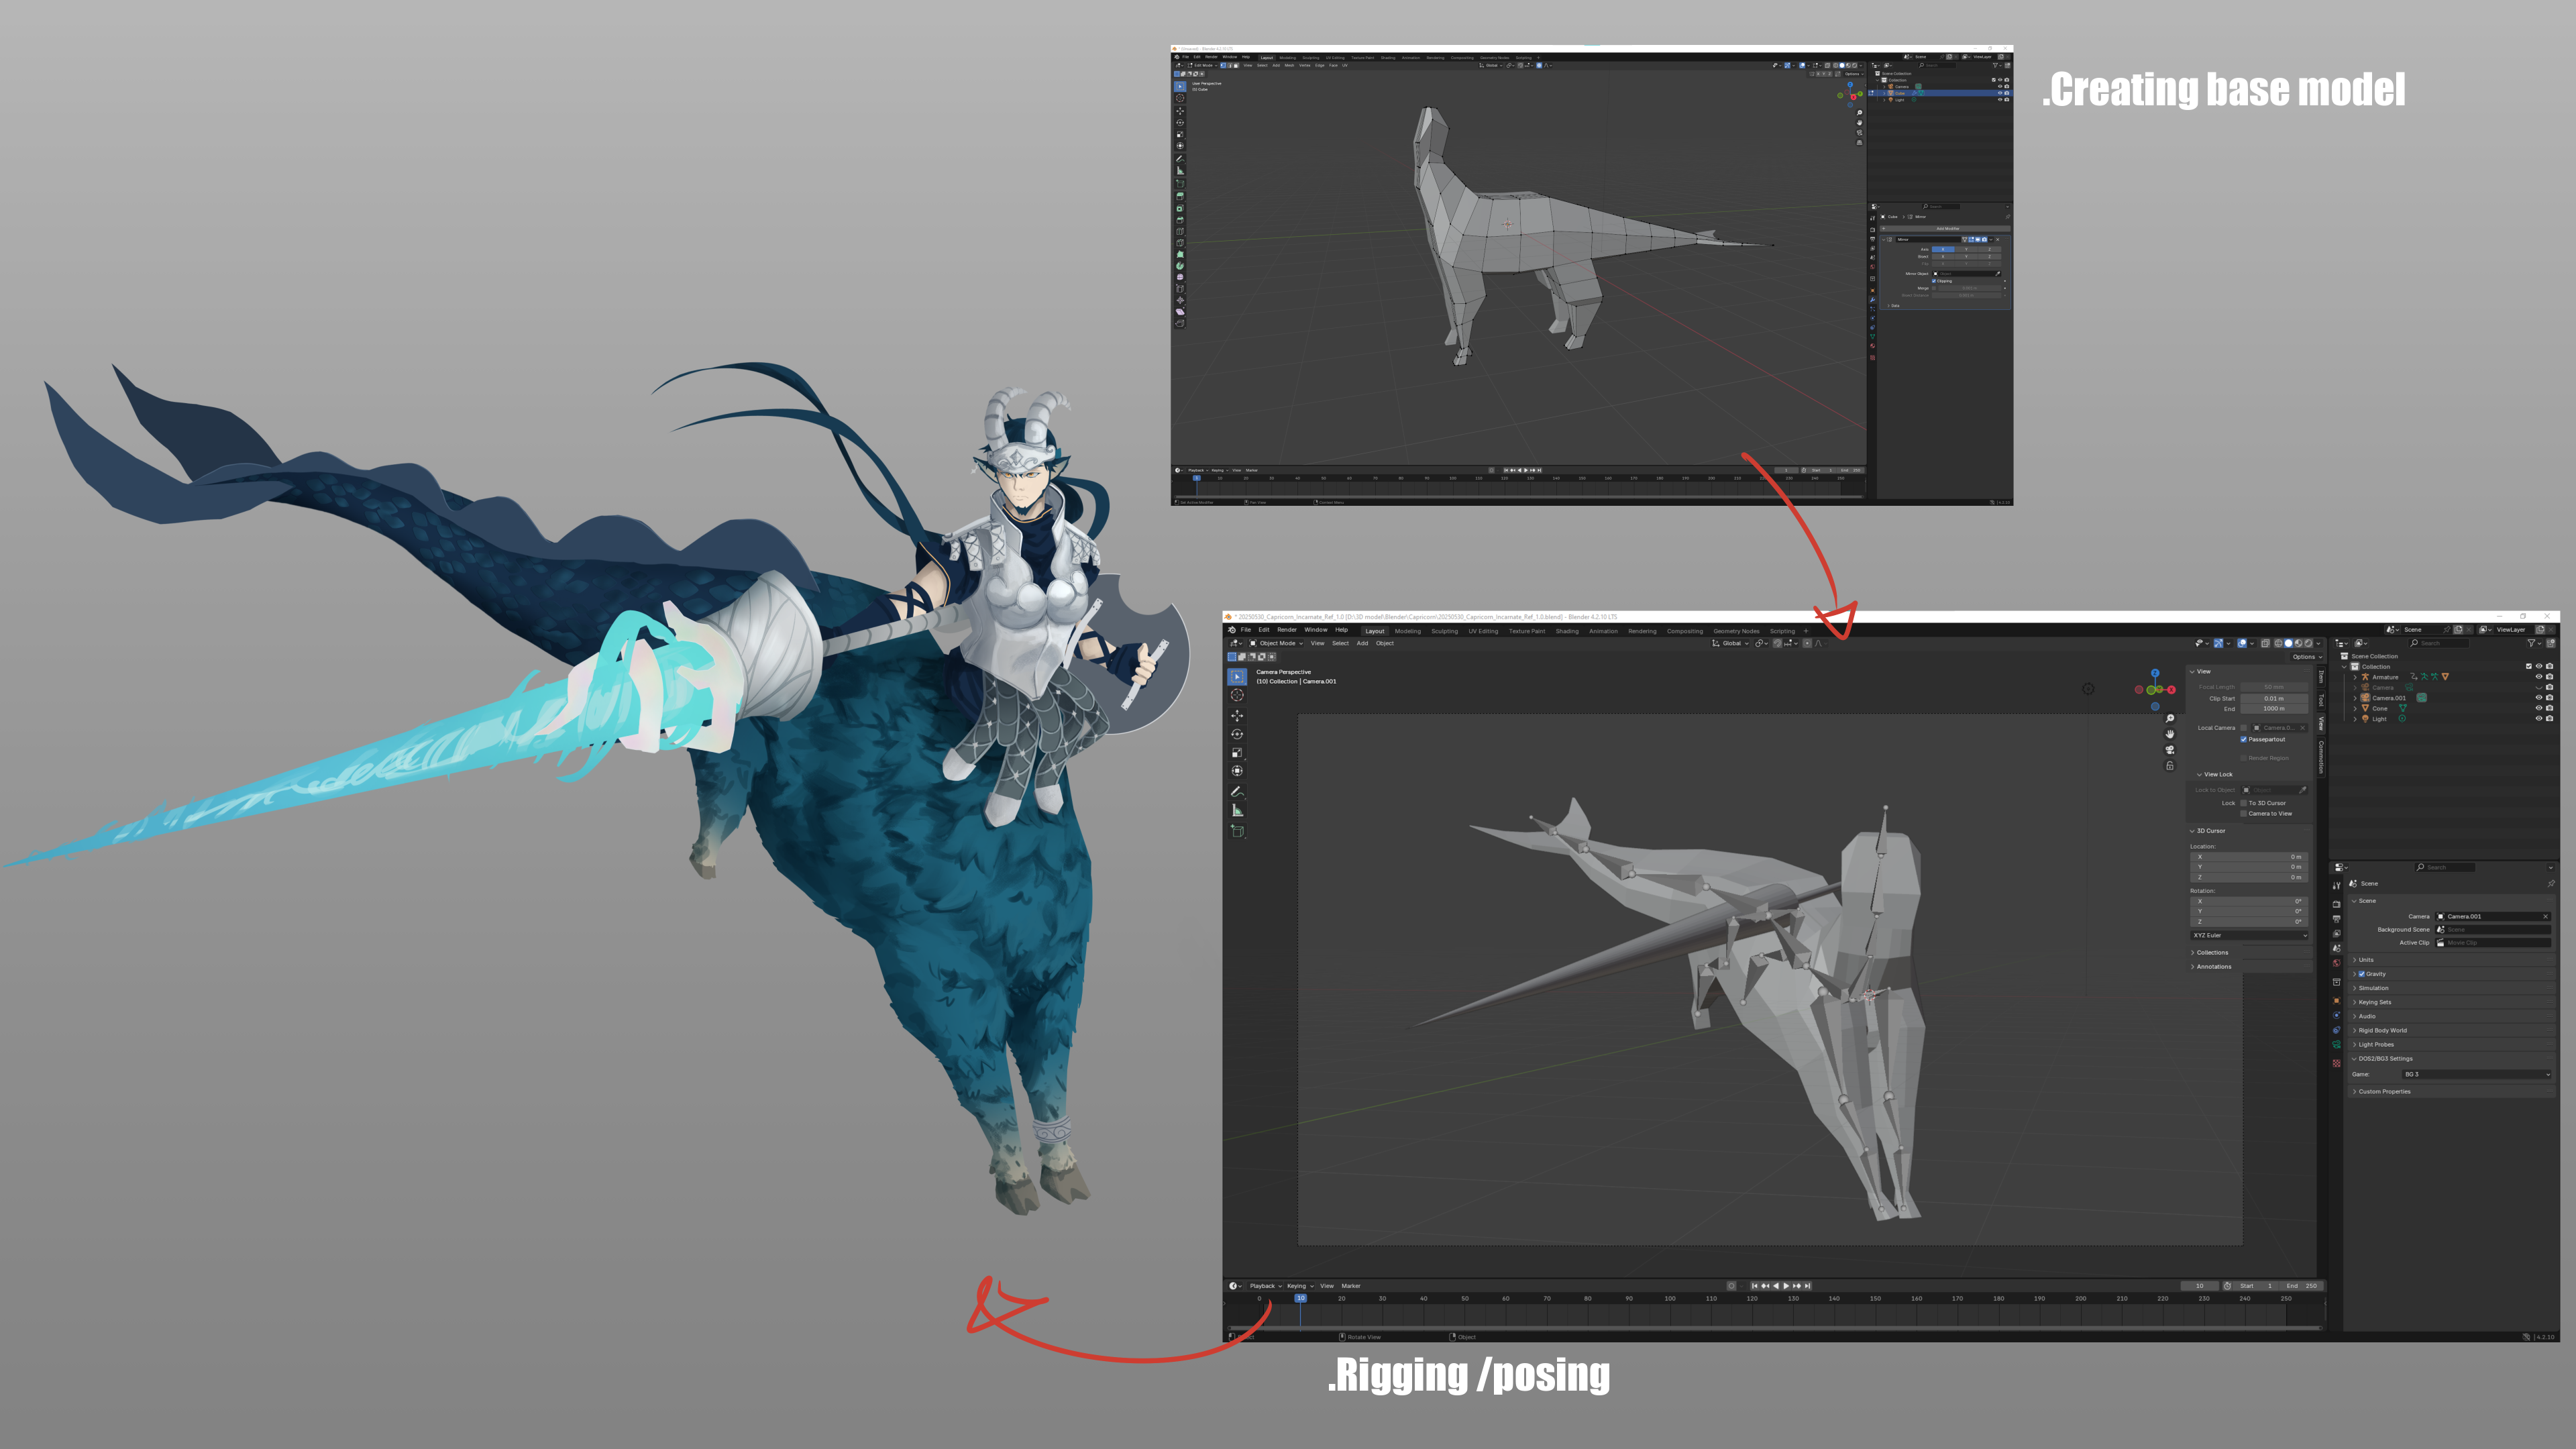Select the Scale tool in the lower Blender toolbar
Screen dimensions: 2576x1449
[x=1237, y=752]
